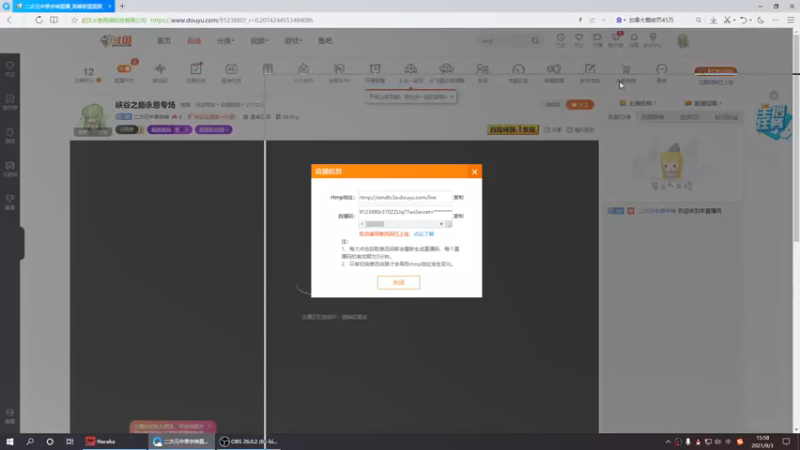This screenshot has width=800, height=450.
Task: Click the orange follow heart button
Action: coord(580,105)
